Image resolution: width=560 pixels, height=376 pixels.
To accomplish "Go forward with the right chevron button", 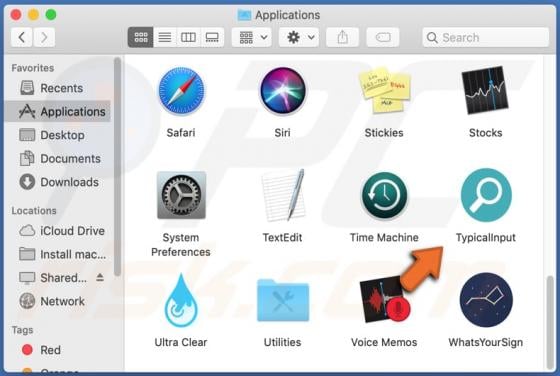I will [x=44, y=37].
